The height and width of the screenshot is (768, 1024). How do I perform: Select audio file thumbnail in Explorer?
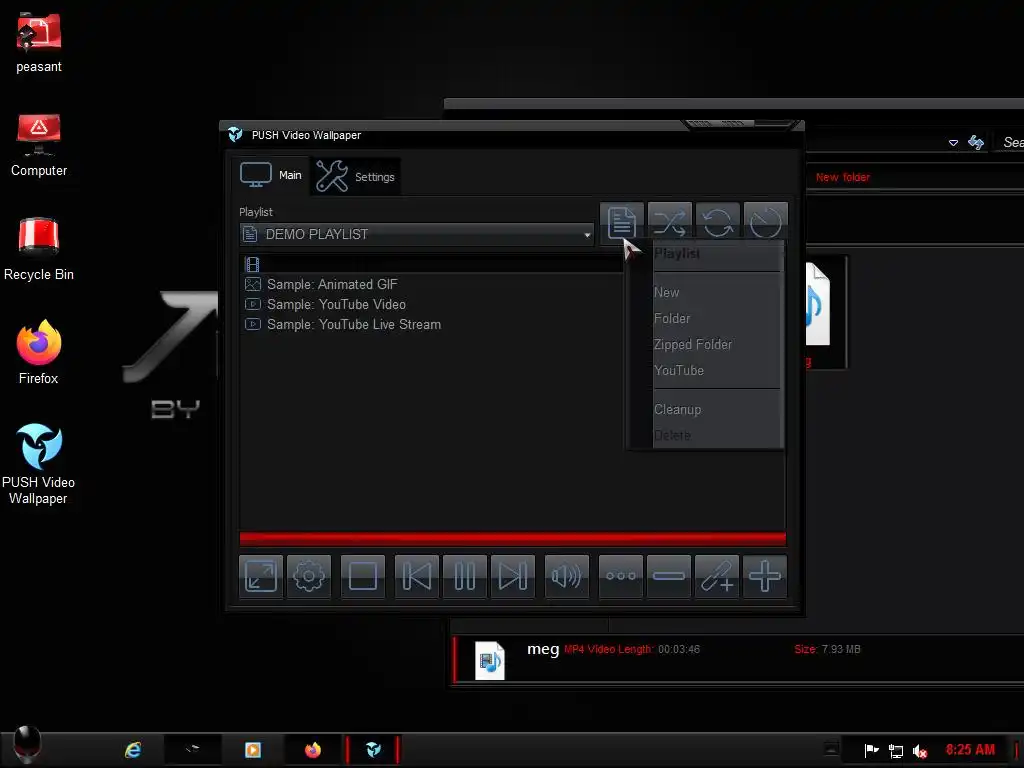click(818, 304)
